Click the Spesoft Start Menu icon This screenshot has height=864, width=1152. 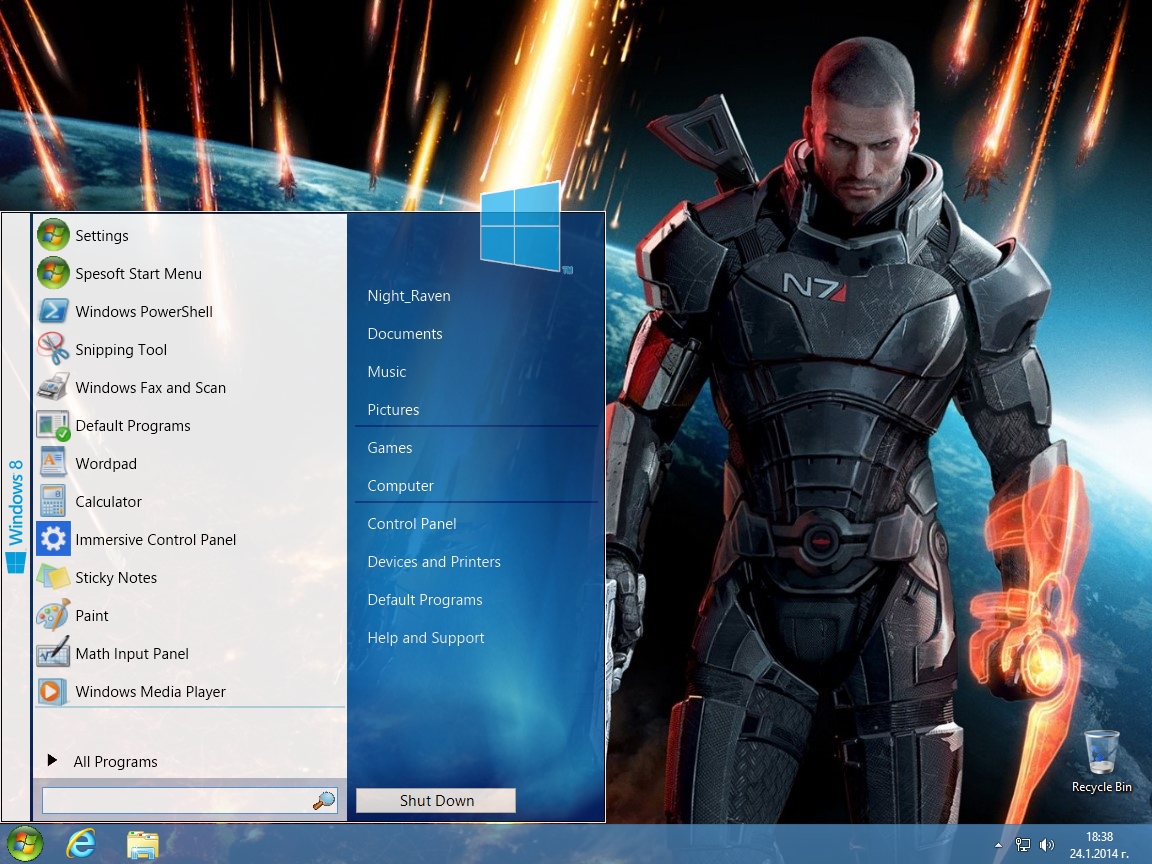[x=53, y=273]
